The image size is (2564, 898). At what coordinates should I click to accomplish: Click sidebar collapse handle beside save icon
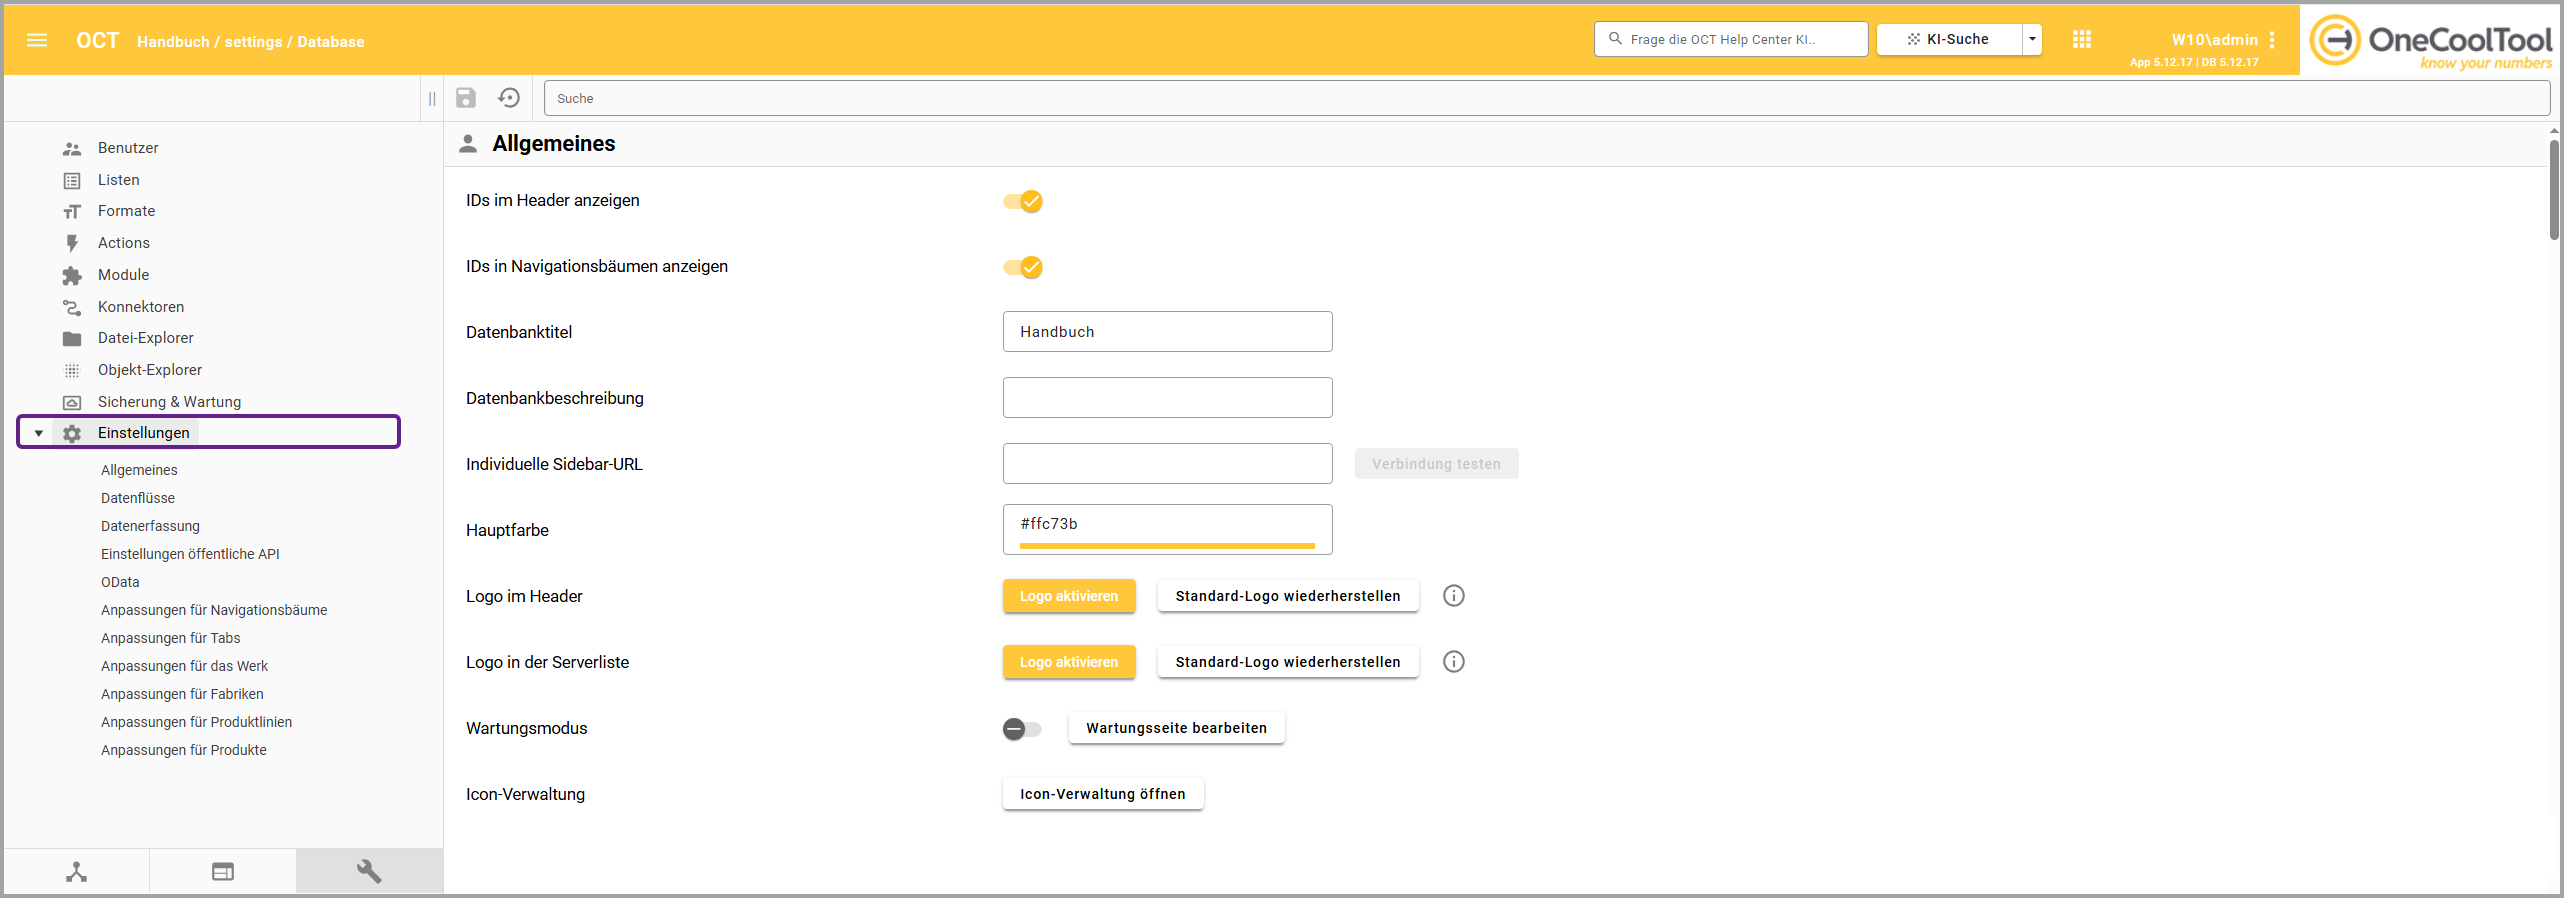tap(432, 98)
